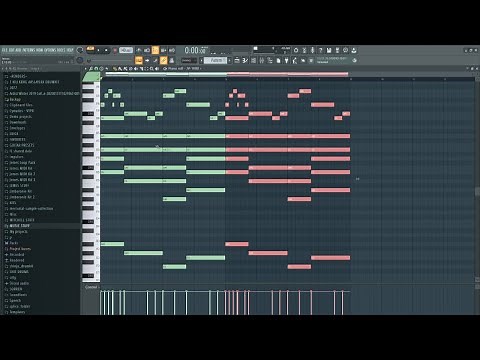Open the PATTERNS menu
The width and height of the screenshot is (480, 360).
point(28,50)
